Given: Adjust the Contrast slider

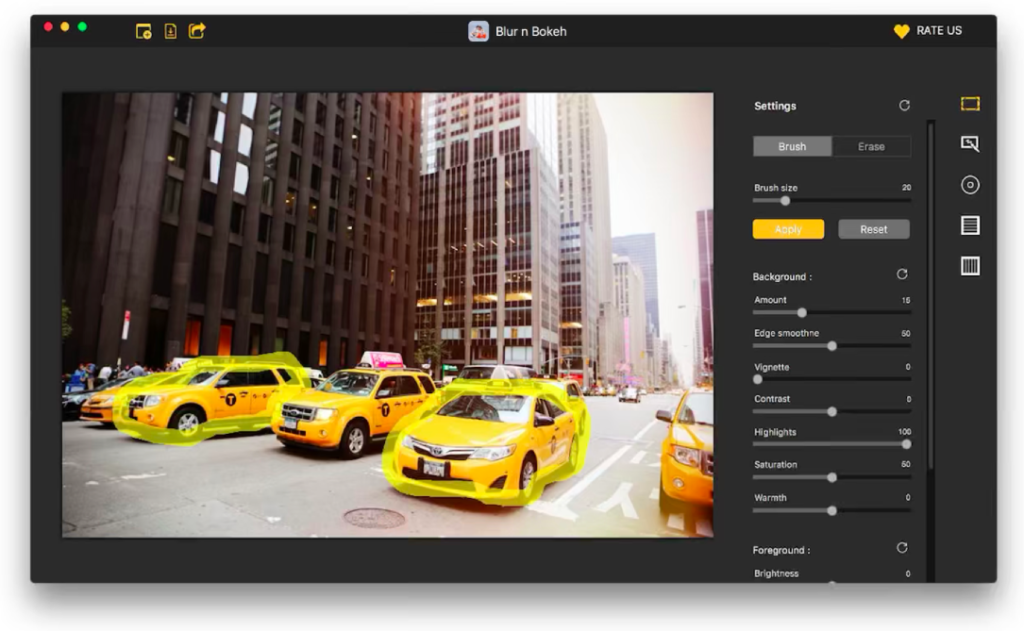Looking at the screenshot, I should coord(832,412).
